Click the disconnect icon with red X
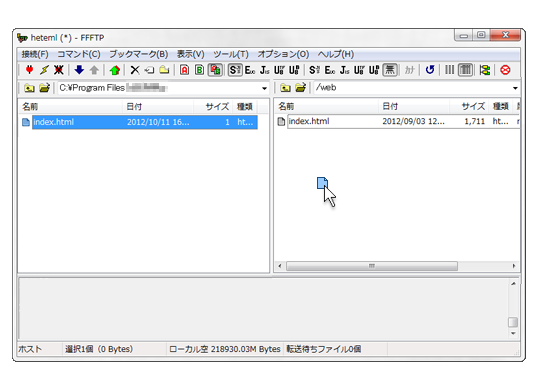538x388 pixels. (59, 70)
